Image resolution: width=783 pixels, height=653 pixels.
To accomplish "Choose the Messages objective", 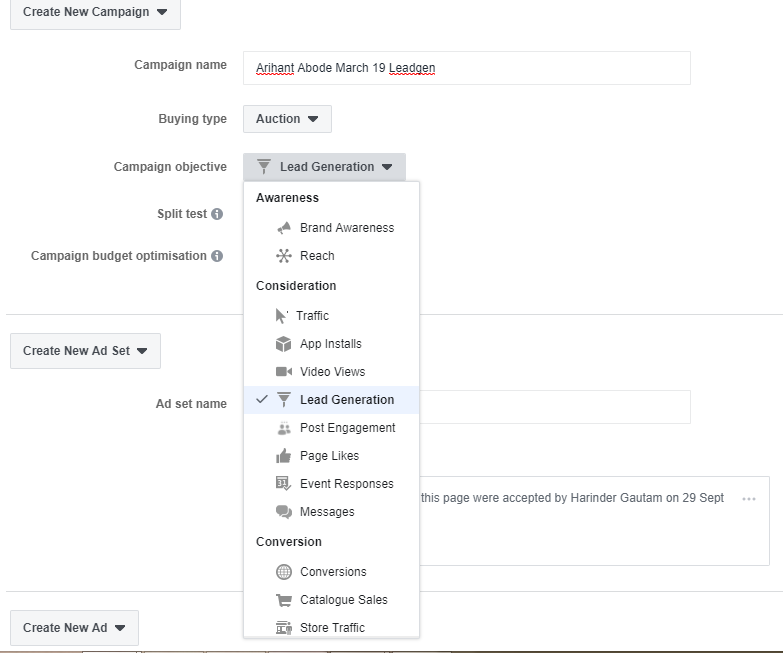I will [x=332, y=512].
